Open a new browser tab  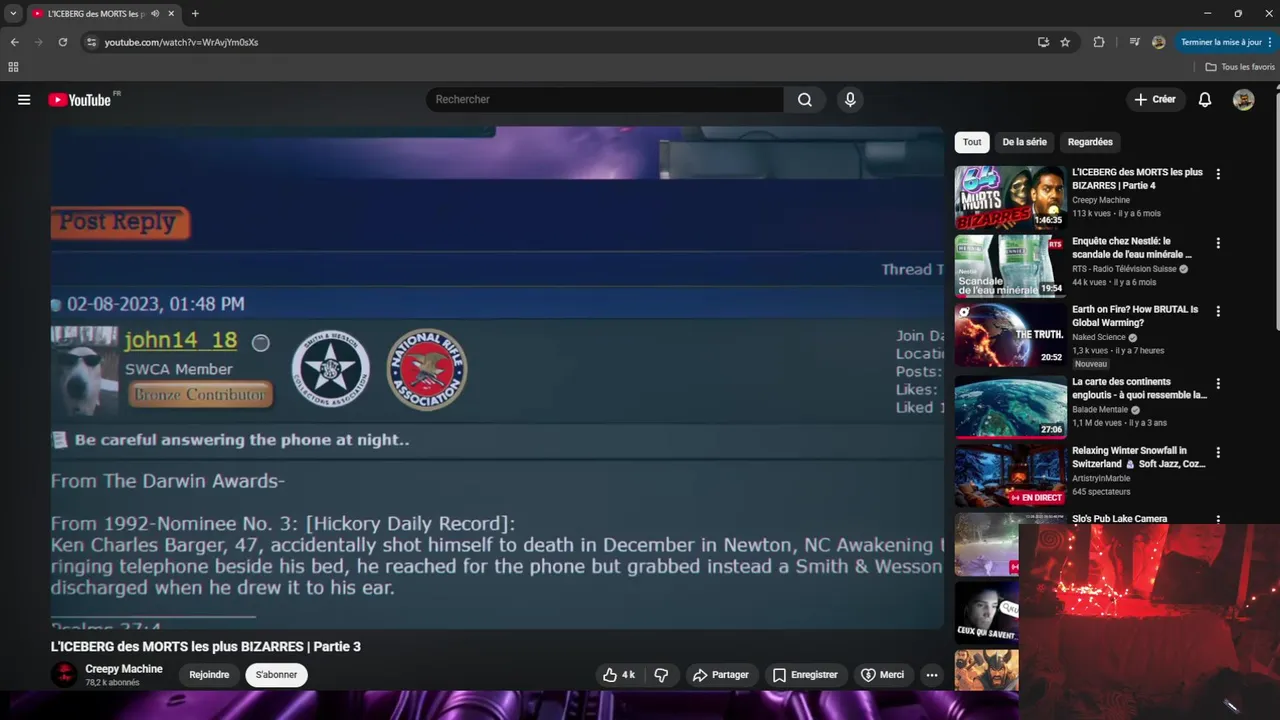click(x=195, y=13)
